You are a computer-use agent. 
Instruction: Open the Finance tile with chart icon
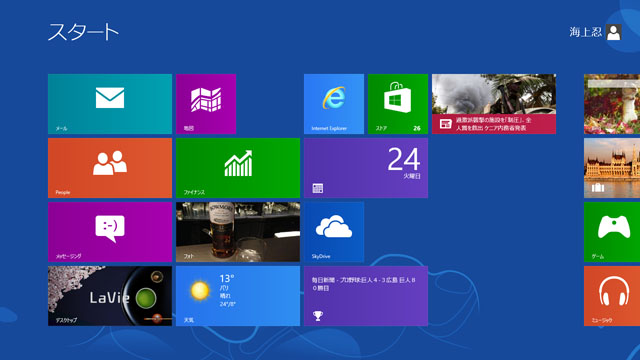pos(238,168)
